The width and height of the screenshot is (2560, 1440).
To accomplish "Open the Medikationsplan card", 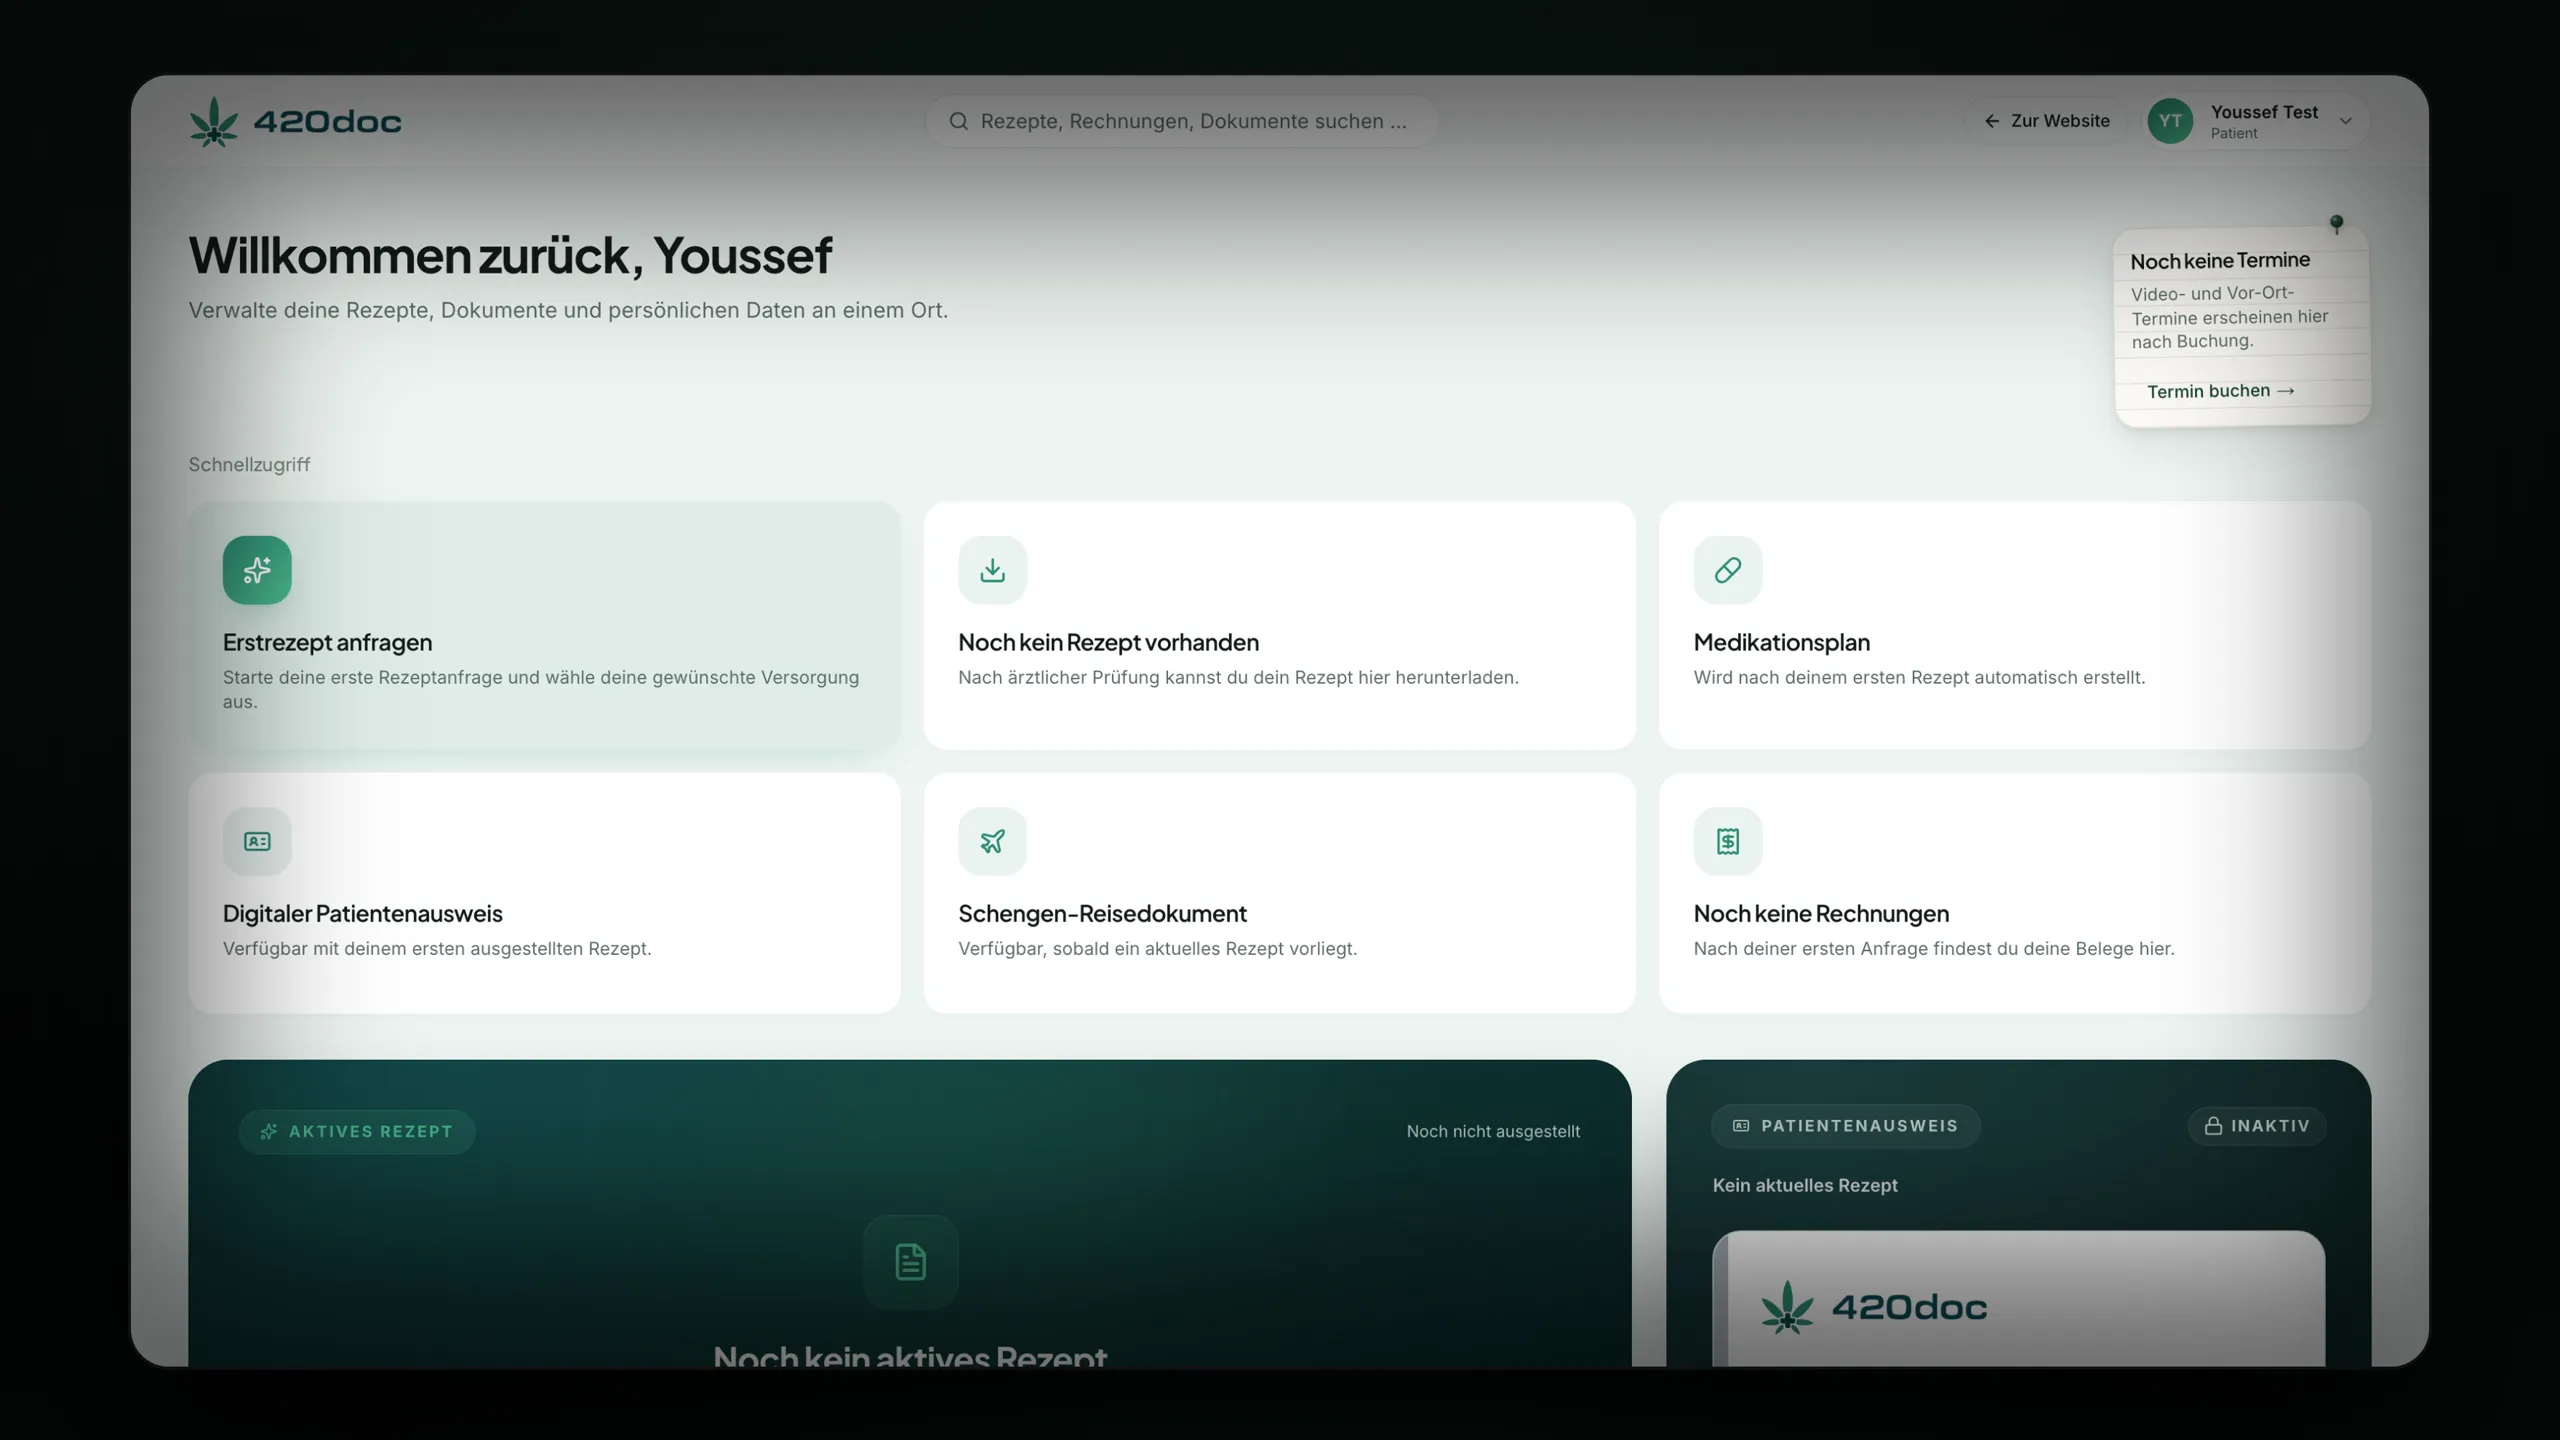I will tap(2014, 625).
